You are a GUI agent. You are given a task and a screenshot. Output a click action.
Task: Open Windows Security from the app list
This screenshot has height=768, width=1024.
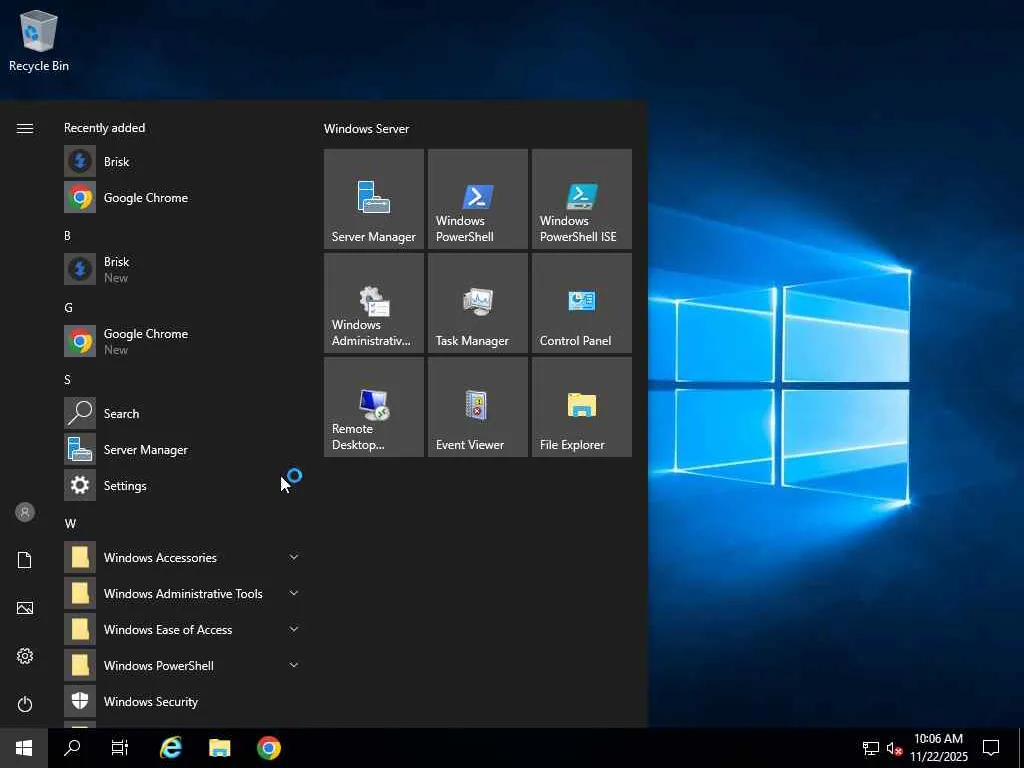pyautogui.click(x=150, y=702)
